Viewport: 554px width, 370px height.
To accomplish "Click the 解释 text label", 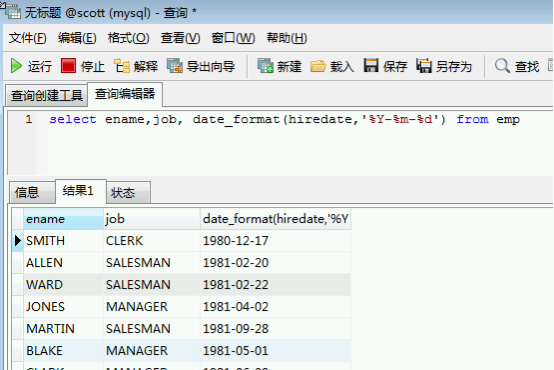I will click(146, 66).
